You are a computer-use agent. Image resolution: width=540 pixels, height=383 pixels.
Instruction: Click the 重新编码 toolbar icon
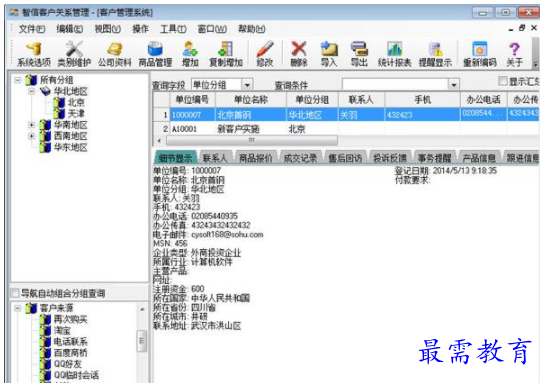(479, 54)
